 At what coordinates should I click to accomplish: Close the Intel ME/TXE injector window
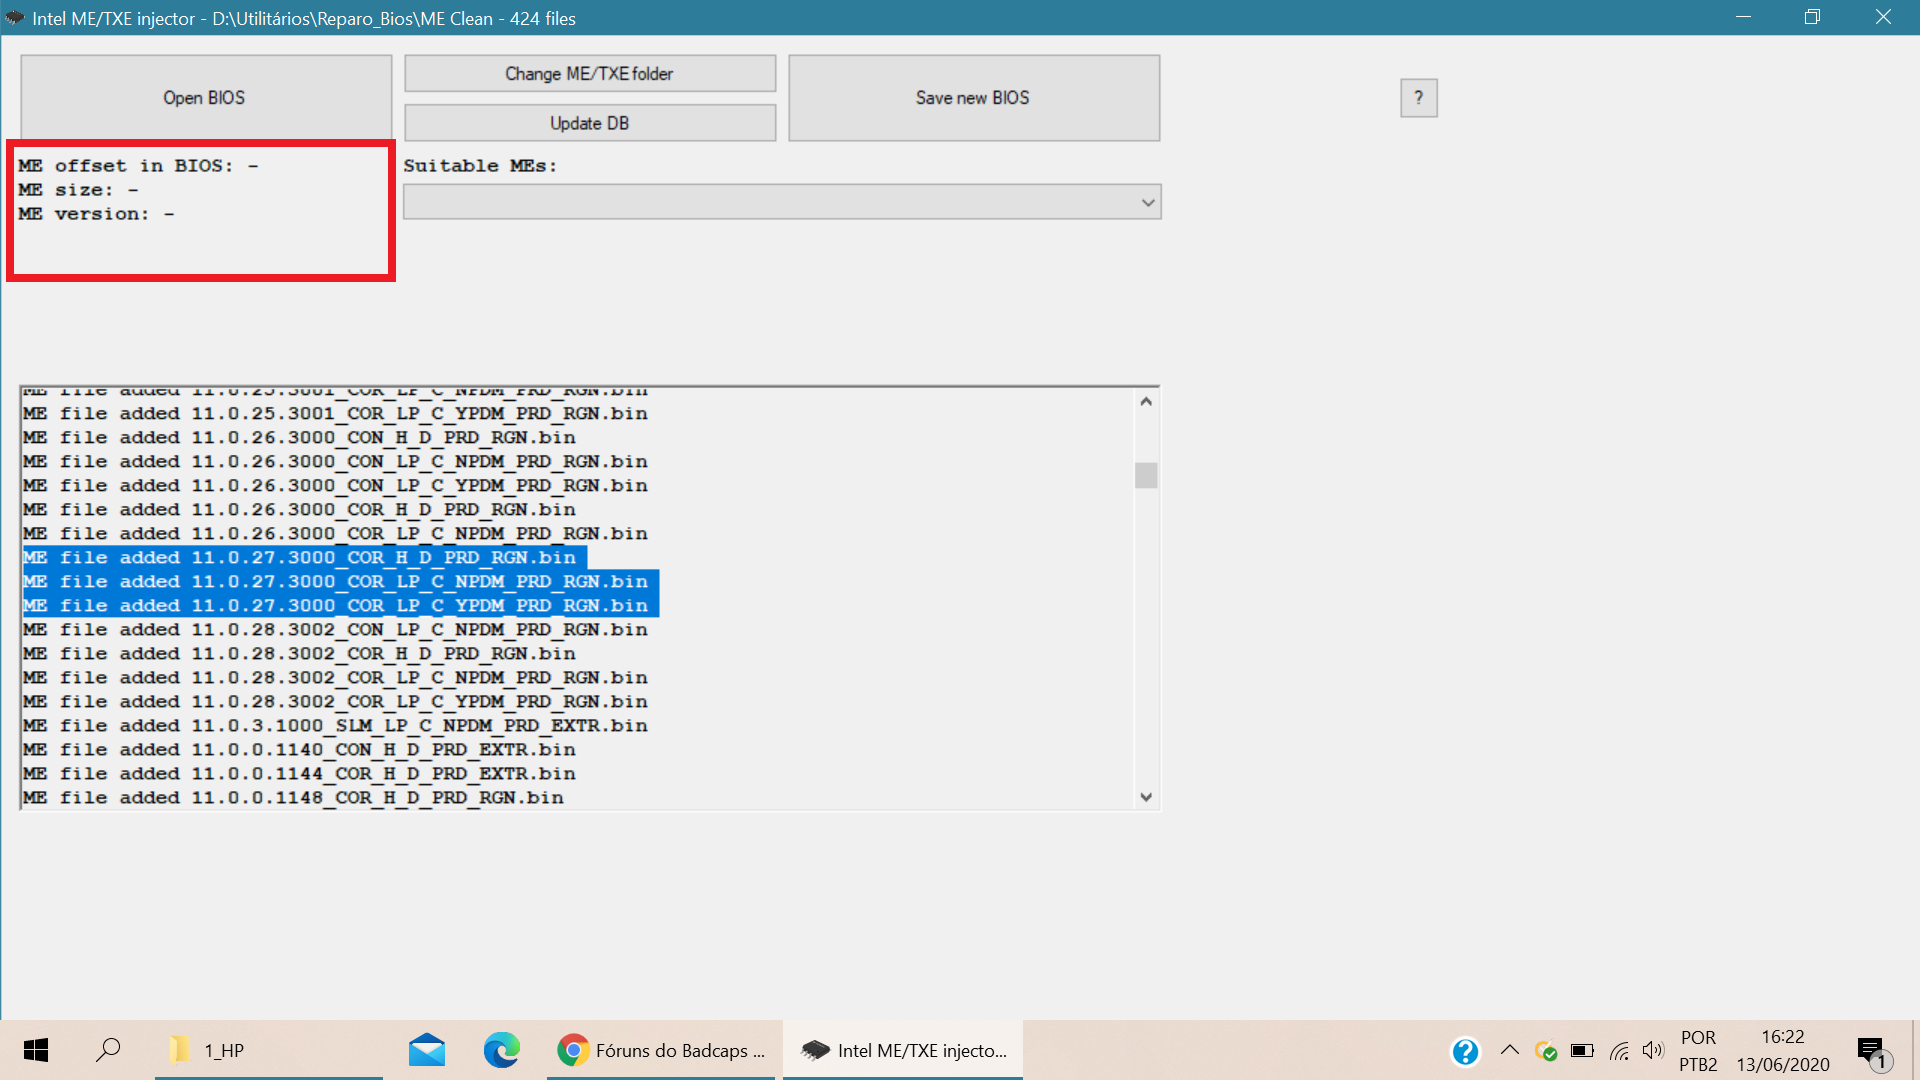coord(1883,17)
